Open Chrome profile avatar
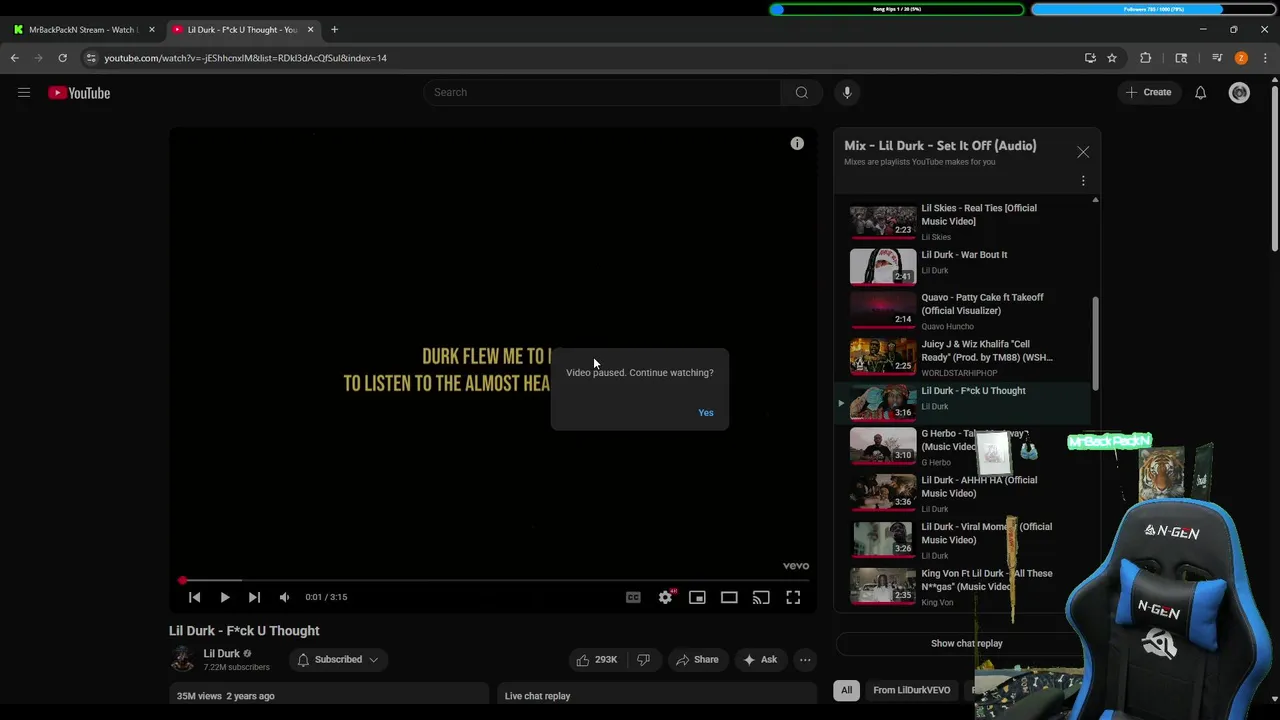Screen dimensions: 1280x720 (1241, 58)
